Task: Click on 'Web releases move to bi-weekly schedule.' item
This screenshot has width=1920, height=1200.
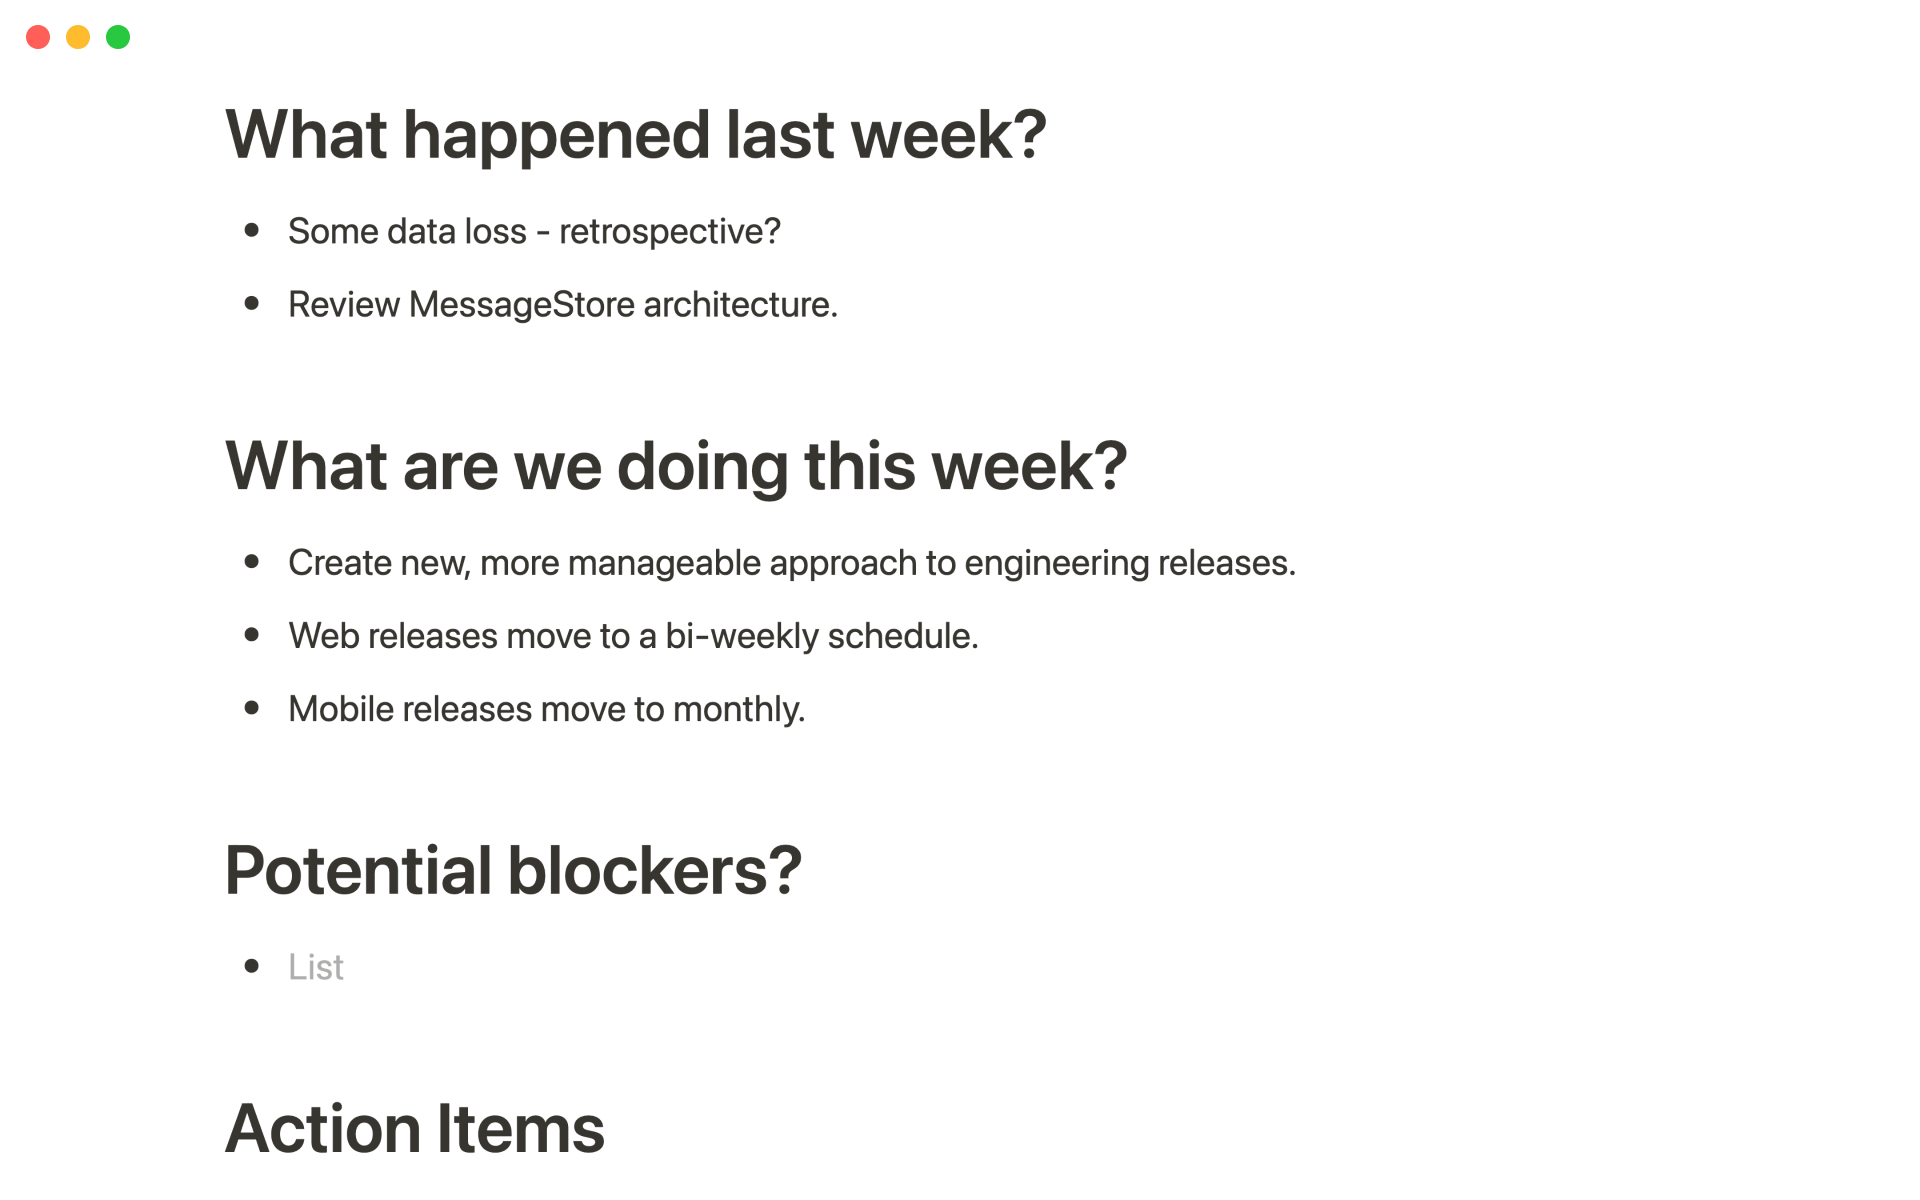Action: coord(634,635)
